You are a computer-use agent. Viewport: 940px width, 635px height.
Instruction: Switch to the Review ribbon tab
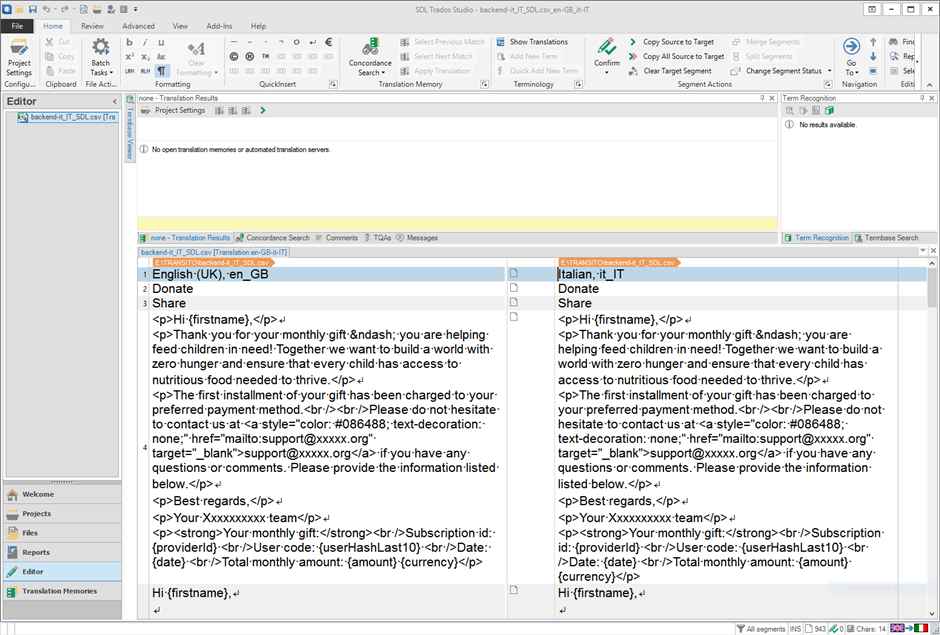92,26
